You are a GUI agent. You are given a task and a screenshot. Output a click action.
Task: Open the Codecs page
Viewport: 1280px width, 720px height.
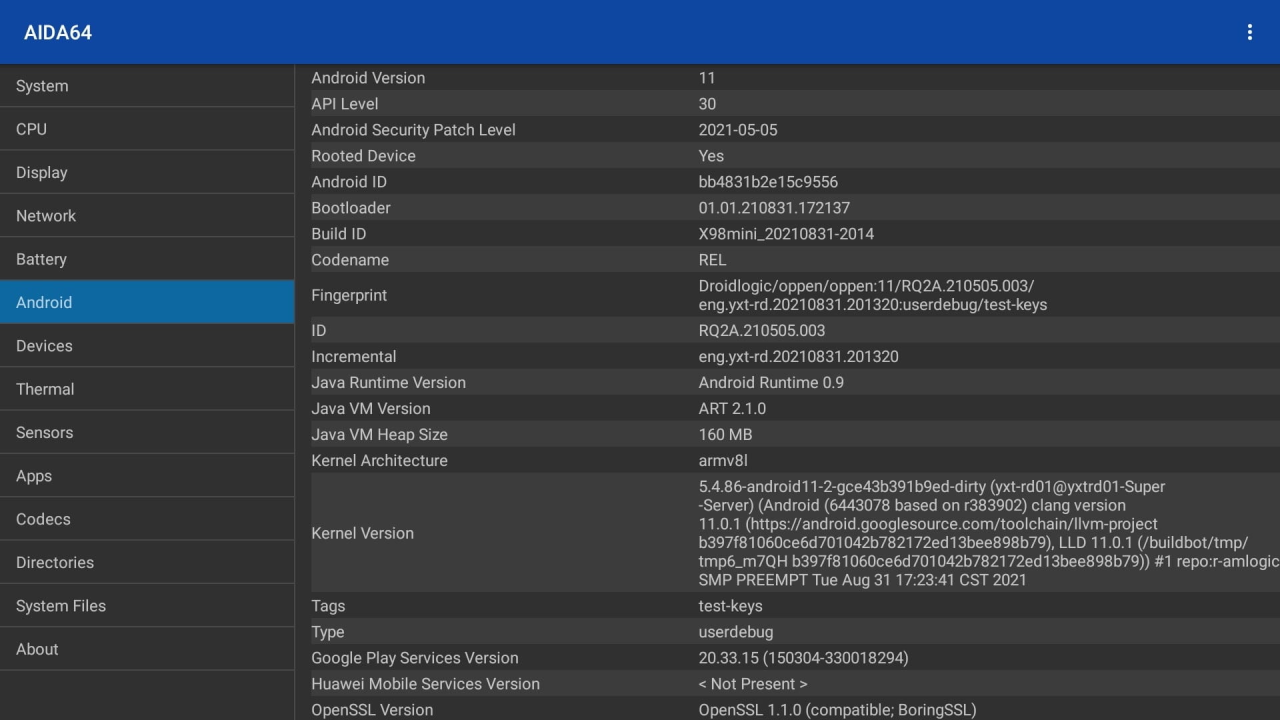pos(147,519)
